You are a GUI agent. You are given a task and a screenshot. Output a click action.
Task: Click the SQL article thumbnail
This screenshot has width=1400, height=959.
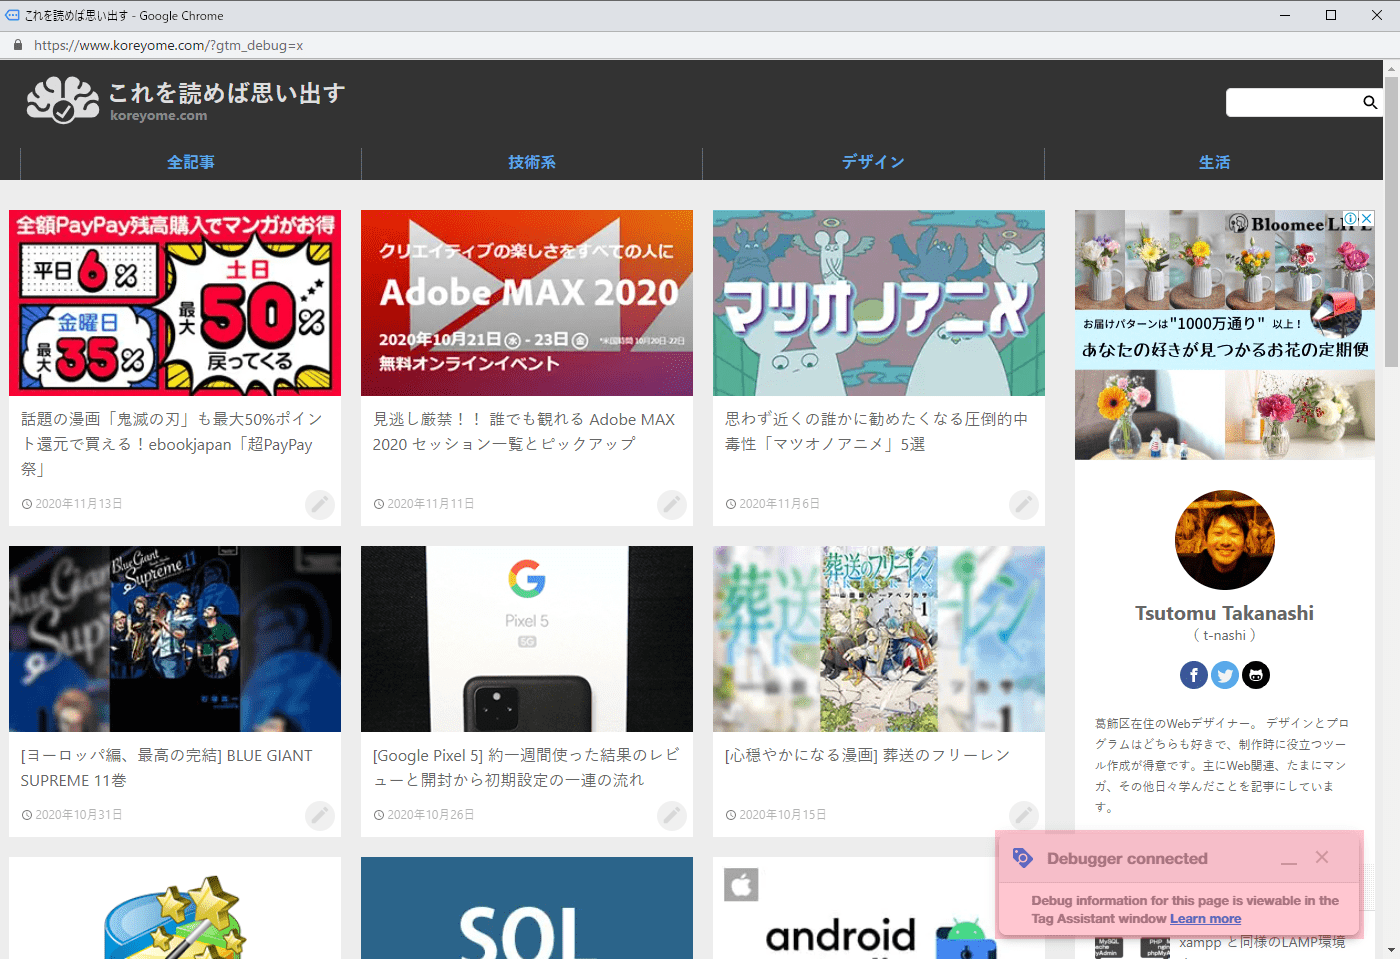point(527,908)
